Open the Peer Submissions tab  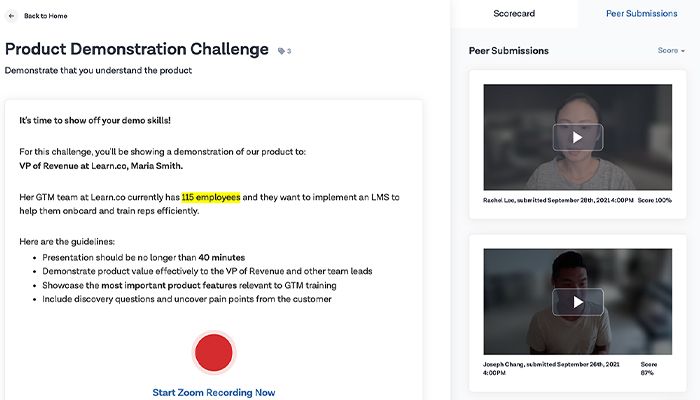click(642, 13)
